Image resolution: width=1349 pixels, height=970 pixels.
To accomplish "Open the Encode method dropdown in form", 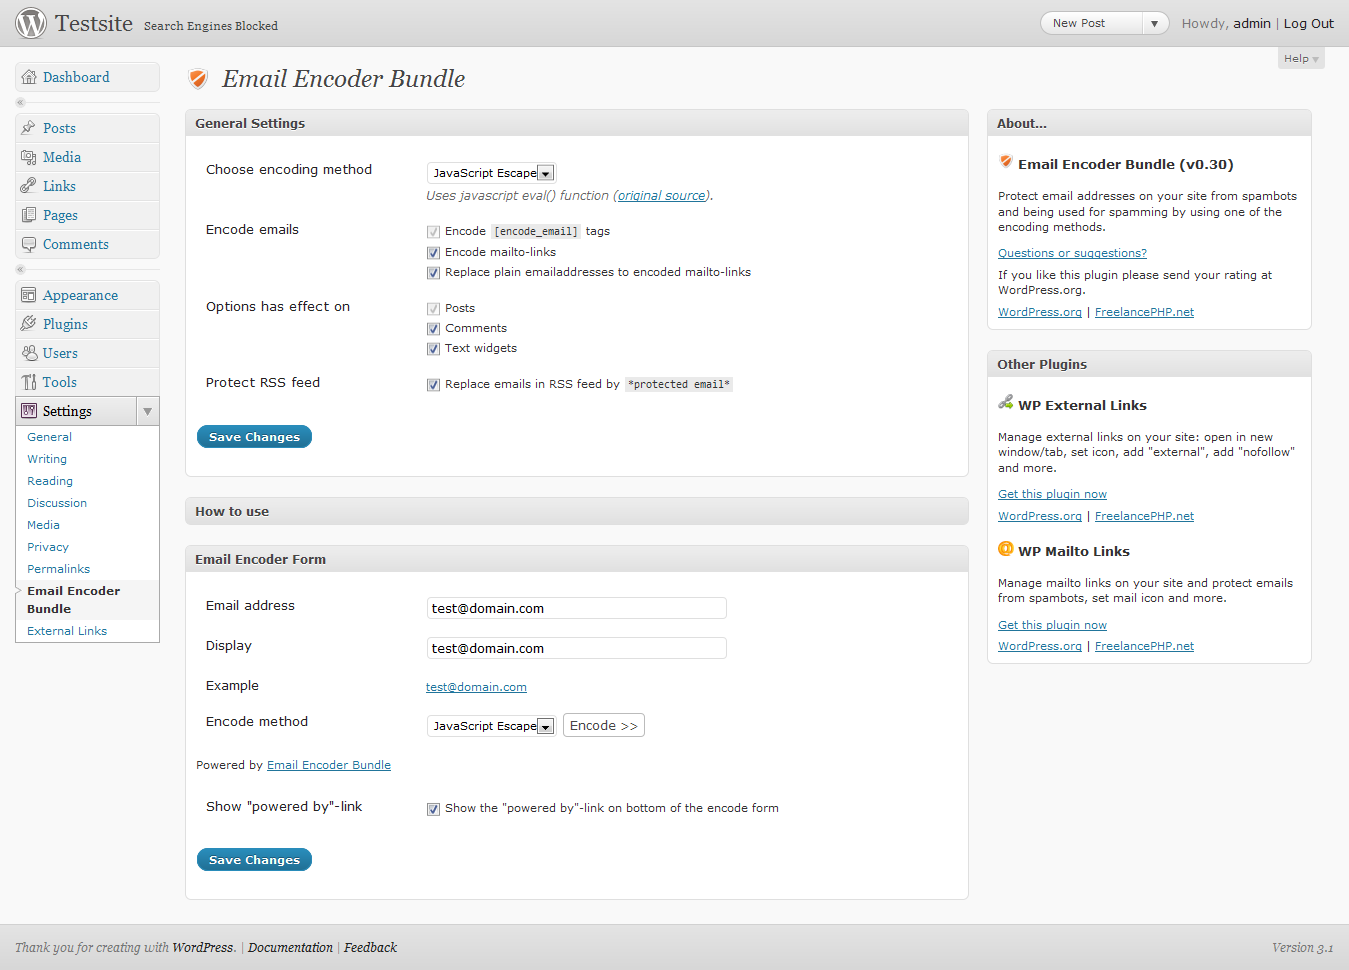I will pyautogui.click(x=491, y=726).
